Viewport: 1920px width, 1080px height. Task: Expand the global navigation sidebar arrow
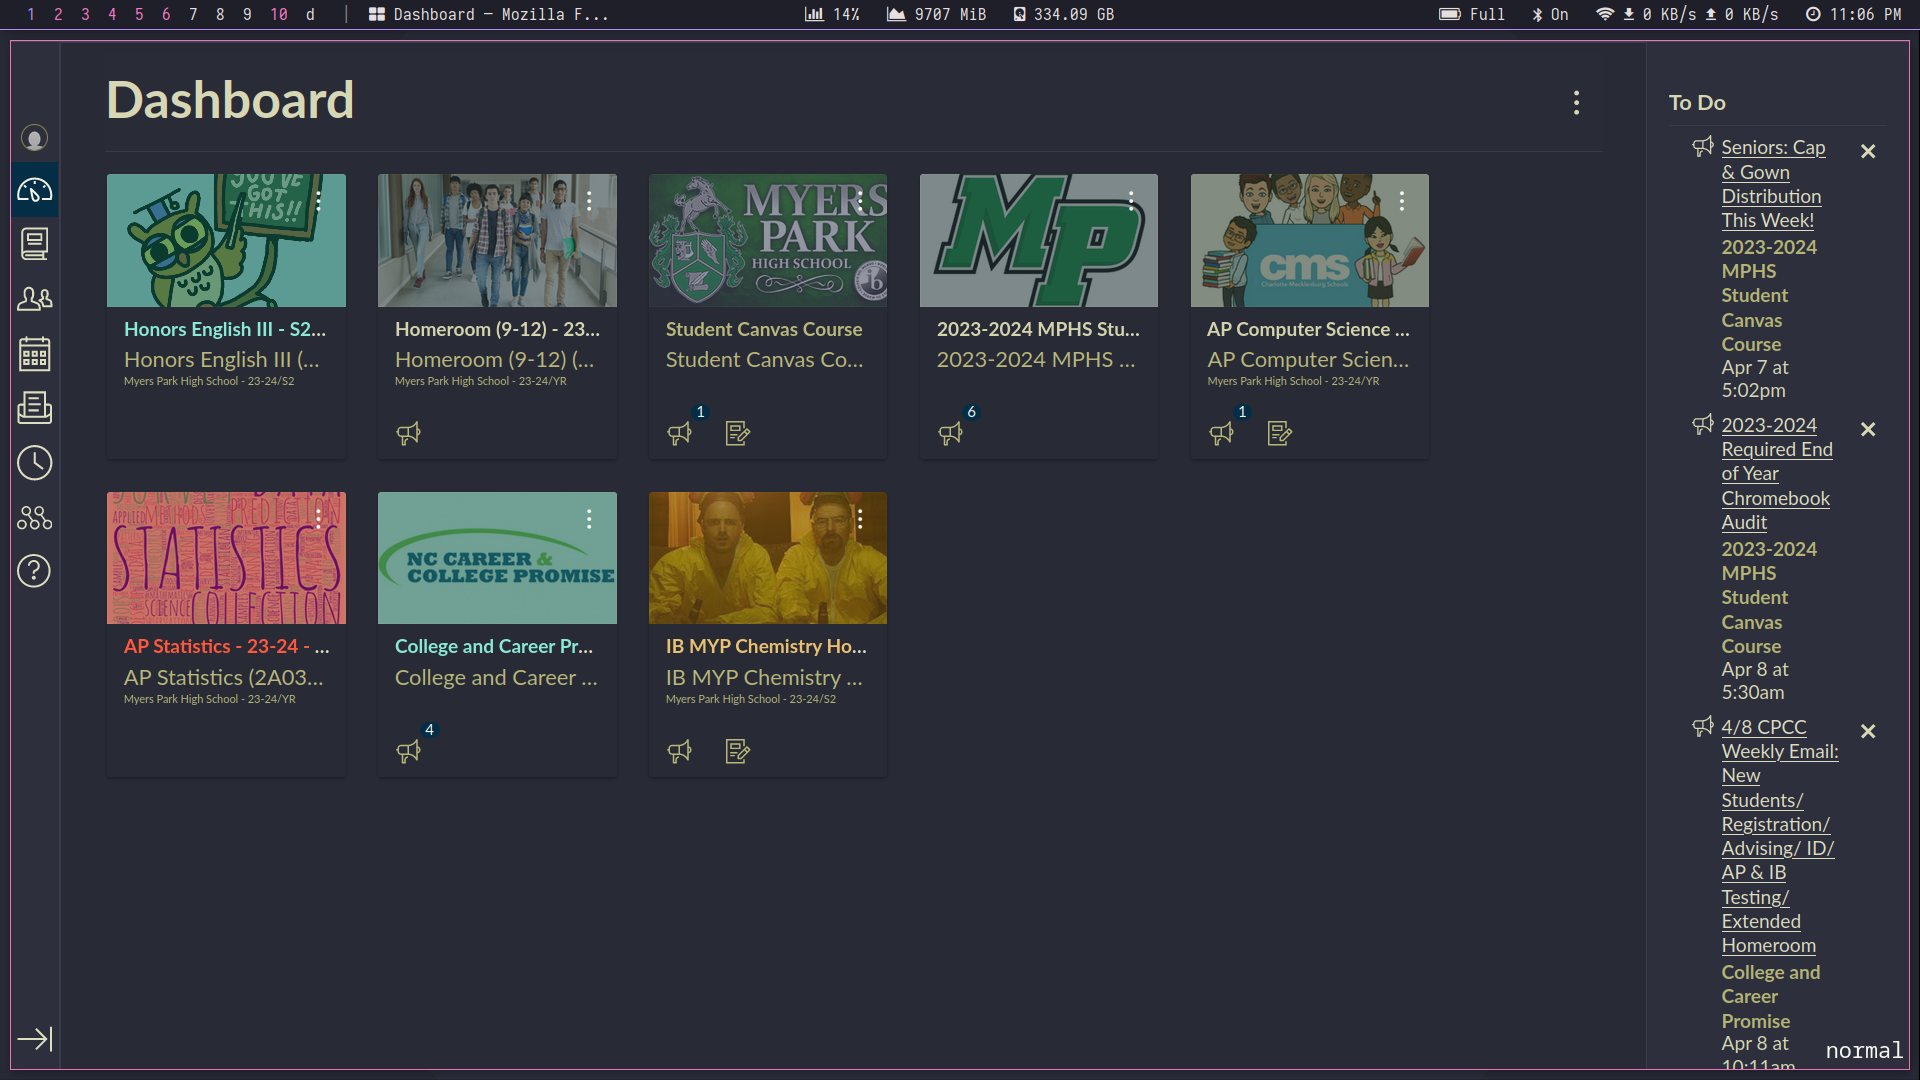(x=34, y=1039)
